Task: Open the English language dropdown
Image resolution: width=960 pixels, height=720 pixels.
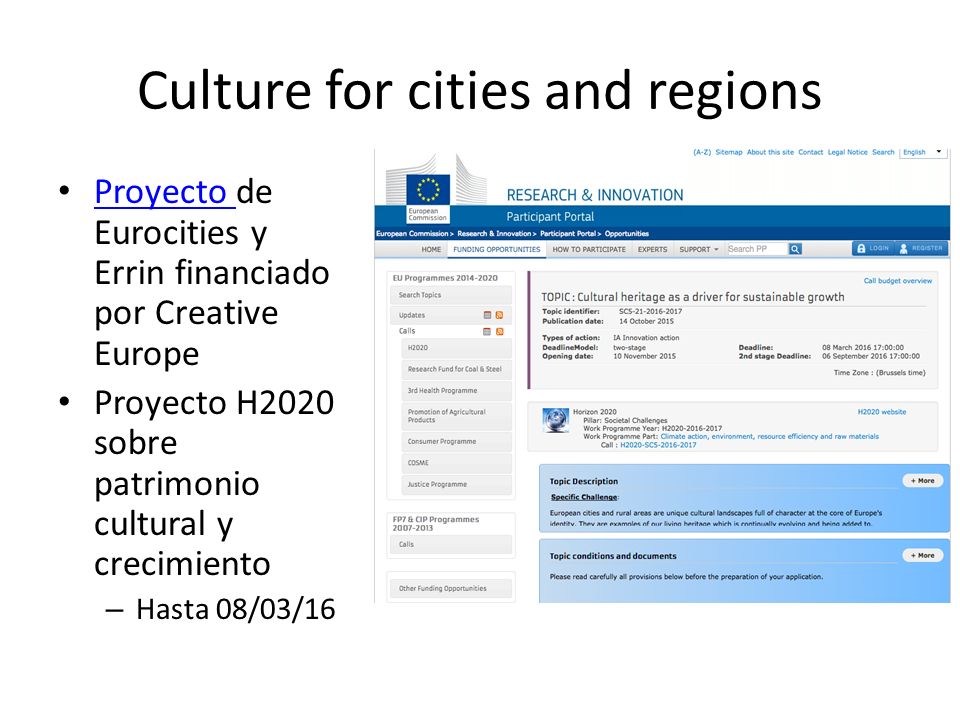Action: [923, 152]
